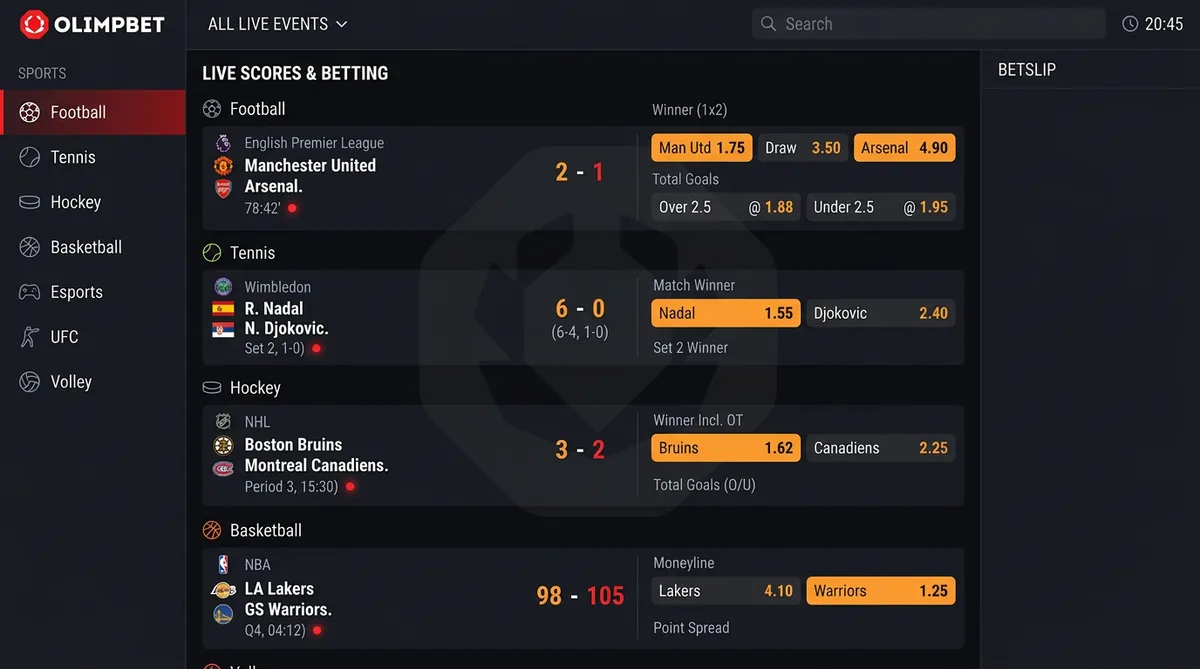Viewport: 1200px width, 669px height.
Task: Click the NBA league logo icon
Action: tap(223, 565)
